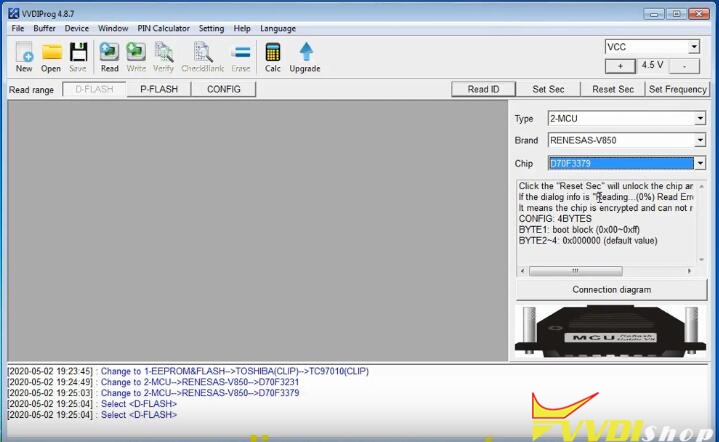Open the Device menu

[77, 28]
